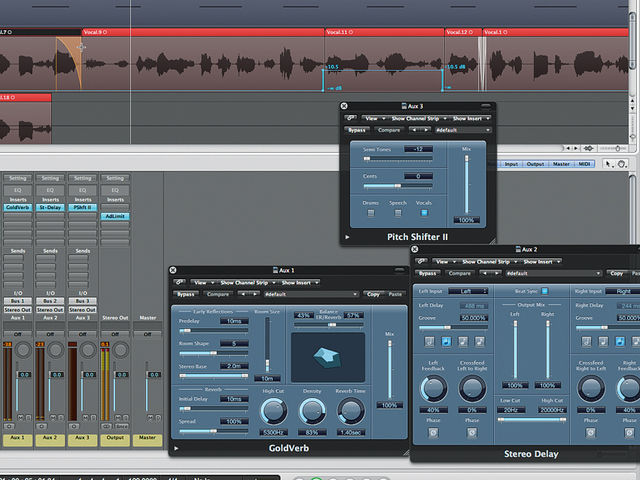Click the Bus 2 input slot on Aux 2
The height and width of the screenshot is (480, 640).
[49, 301]
